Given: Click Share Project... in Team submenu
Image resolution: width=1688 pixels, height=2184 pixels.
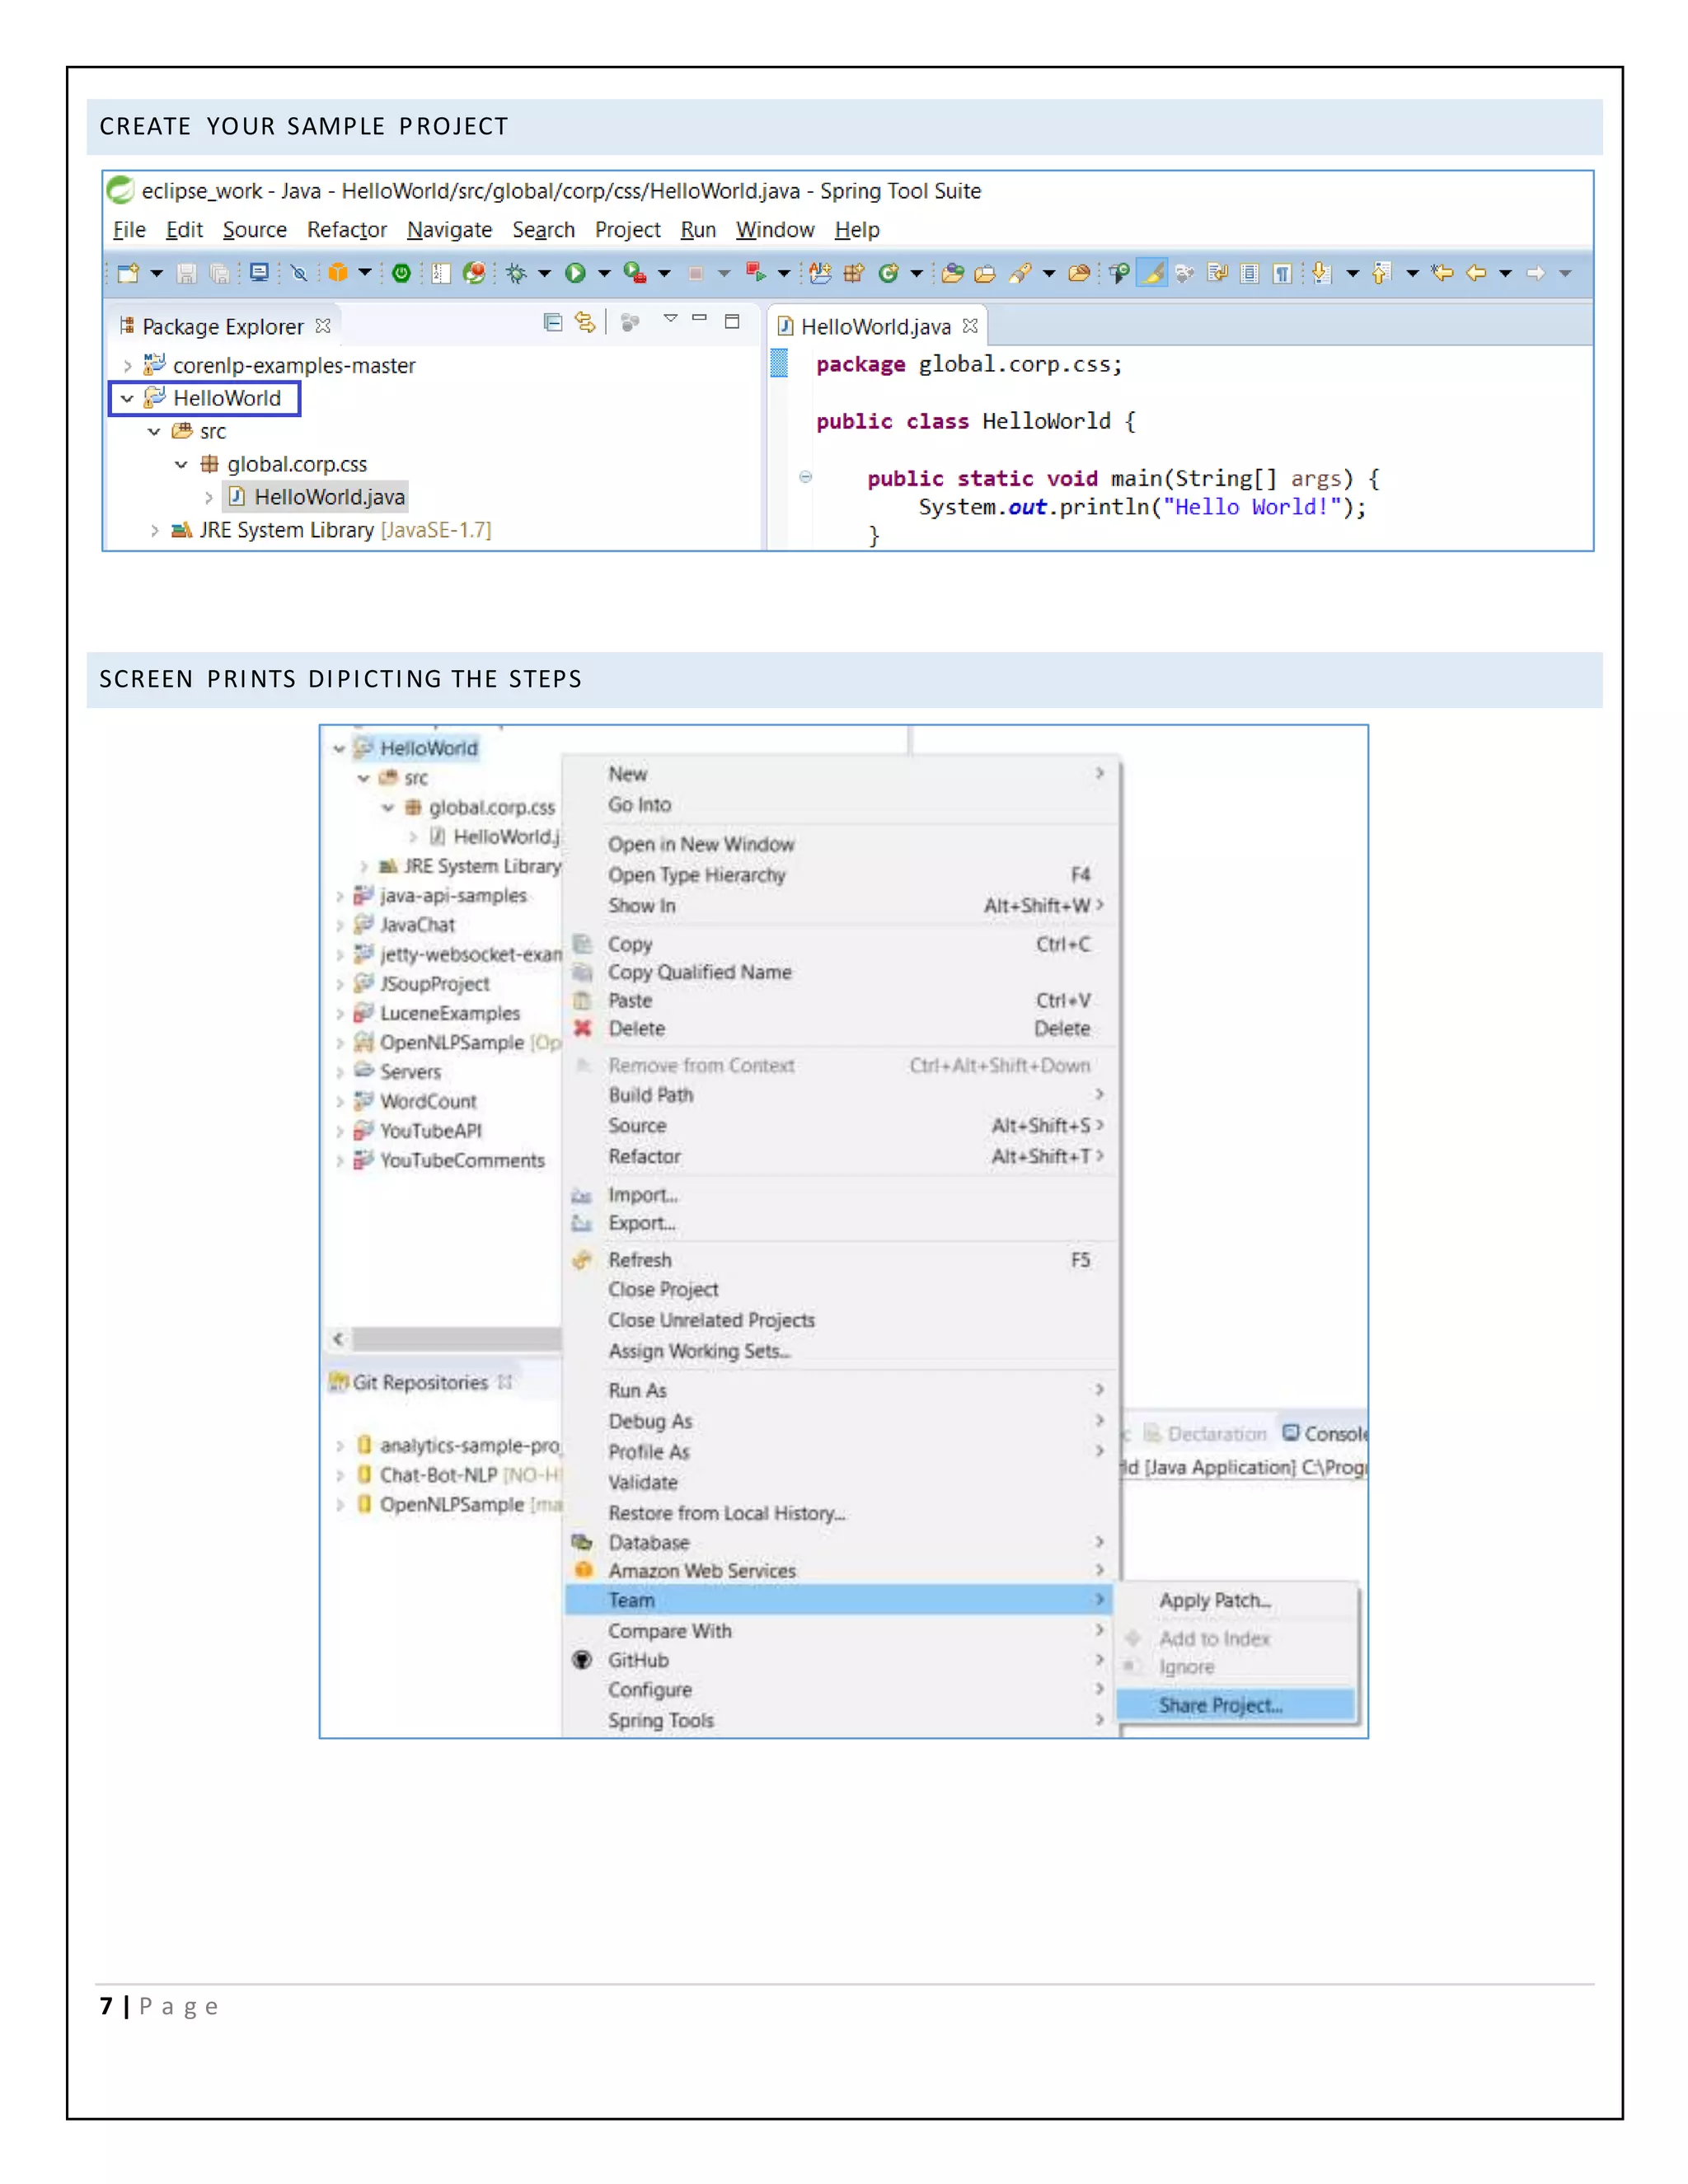Looking at the screenshot, I should click(x=1220, y=1706).
